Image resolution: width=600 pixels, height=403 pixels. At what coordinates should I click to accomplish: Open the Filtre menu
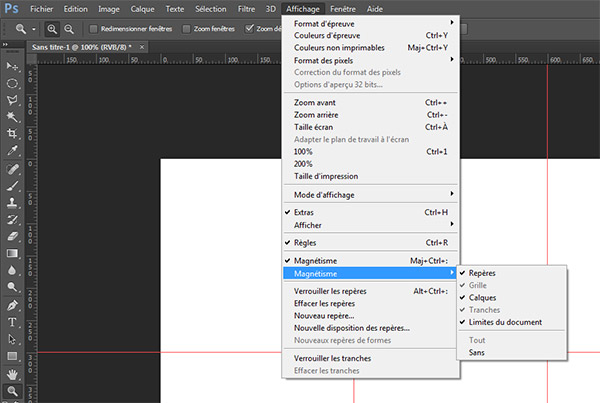[246, 9]
